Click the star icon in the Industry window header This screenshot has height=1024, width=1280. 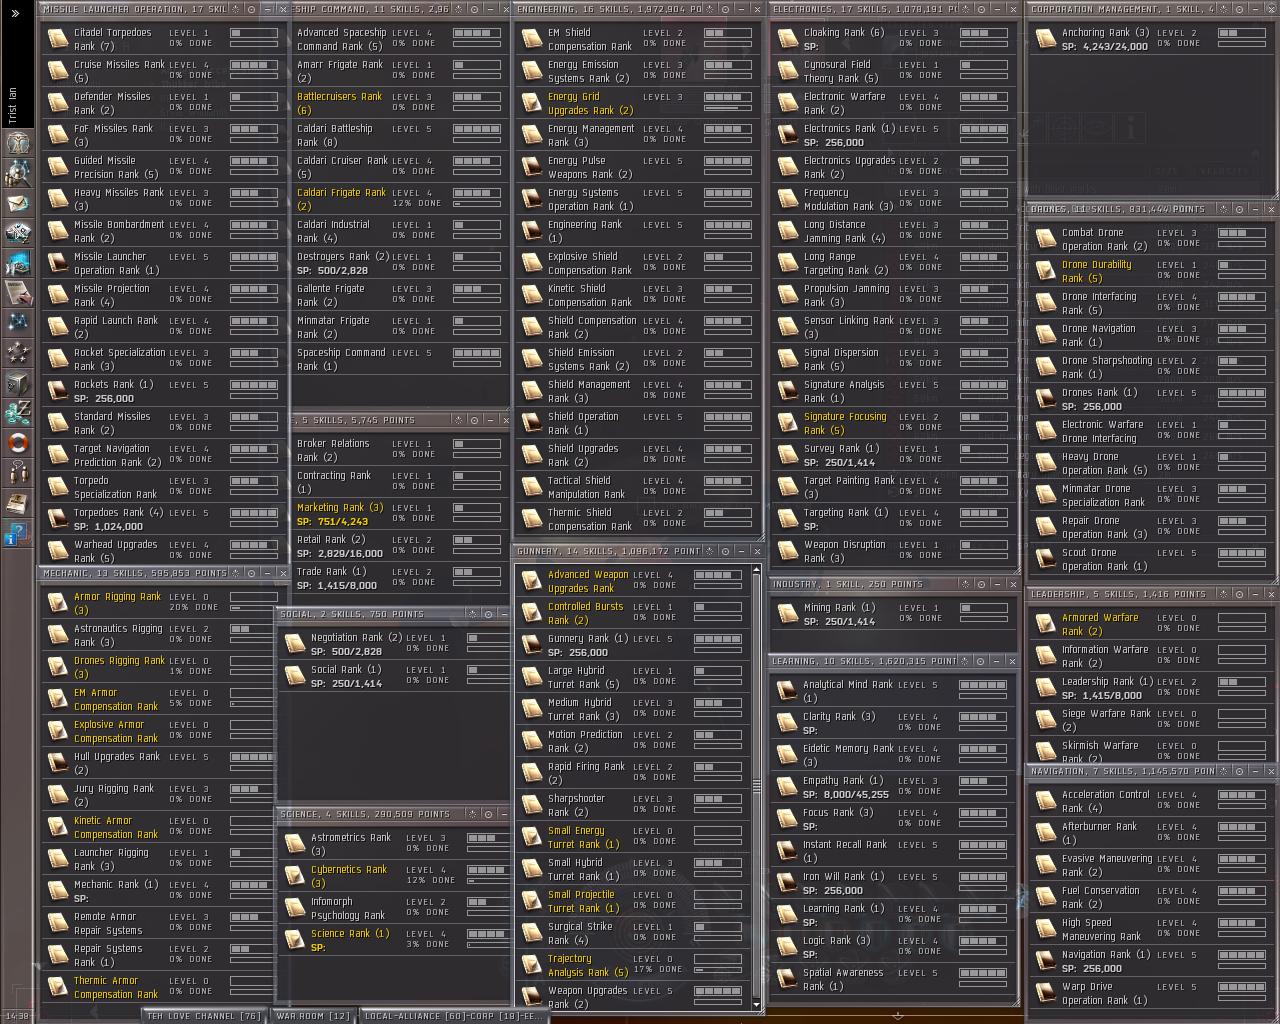coord(965,584)
